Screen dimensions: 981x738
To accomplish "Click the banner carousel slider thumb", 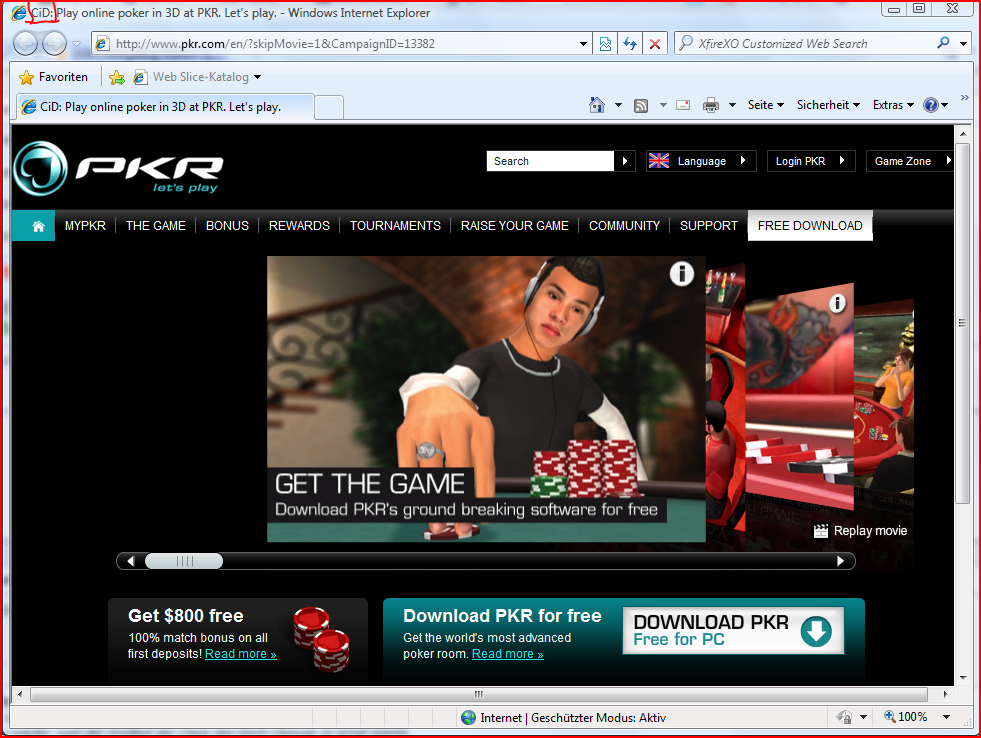I will click(x=184, y=561).
